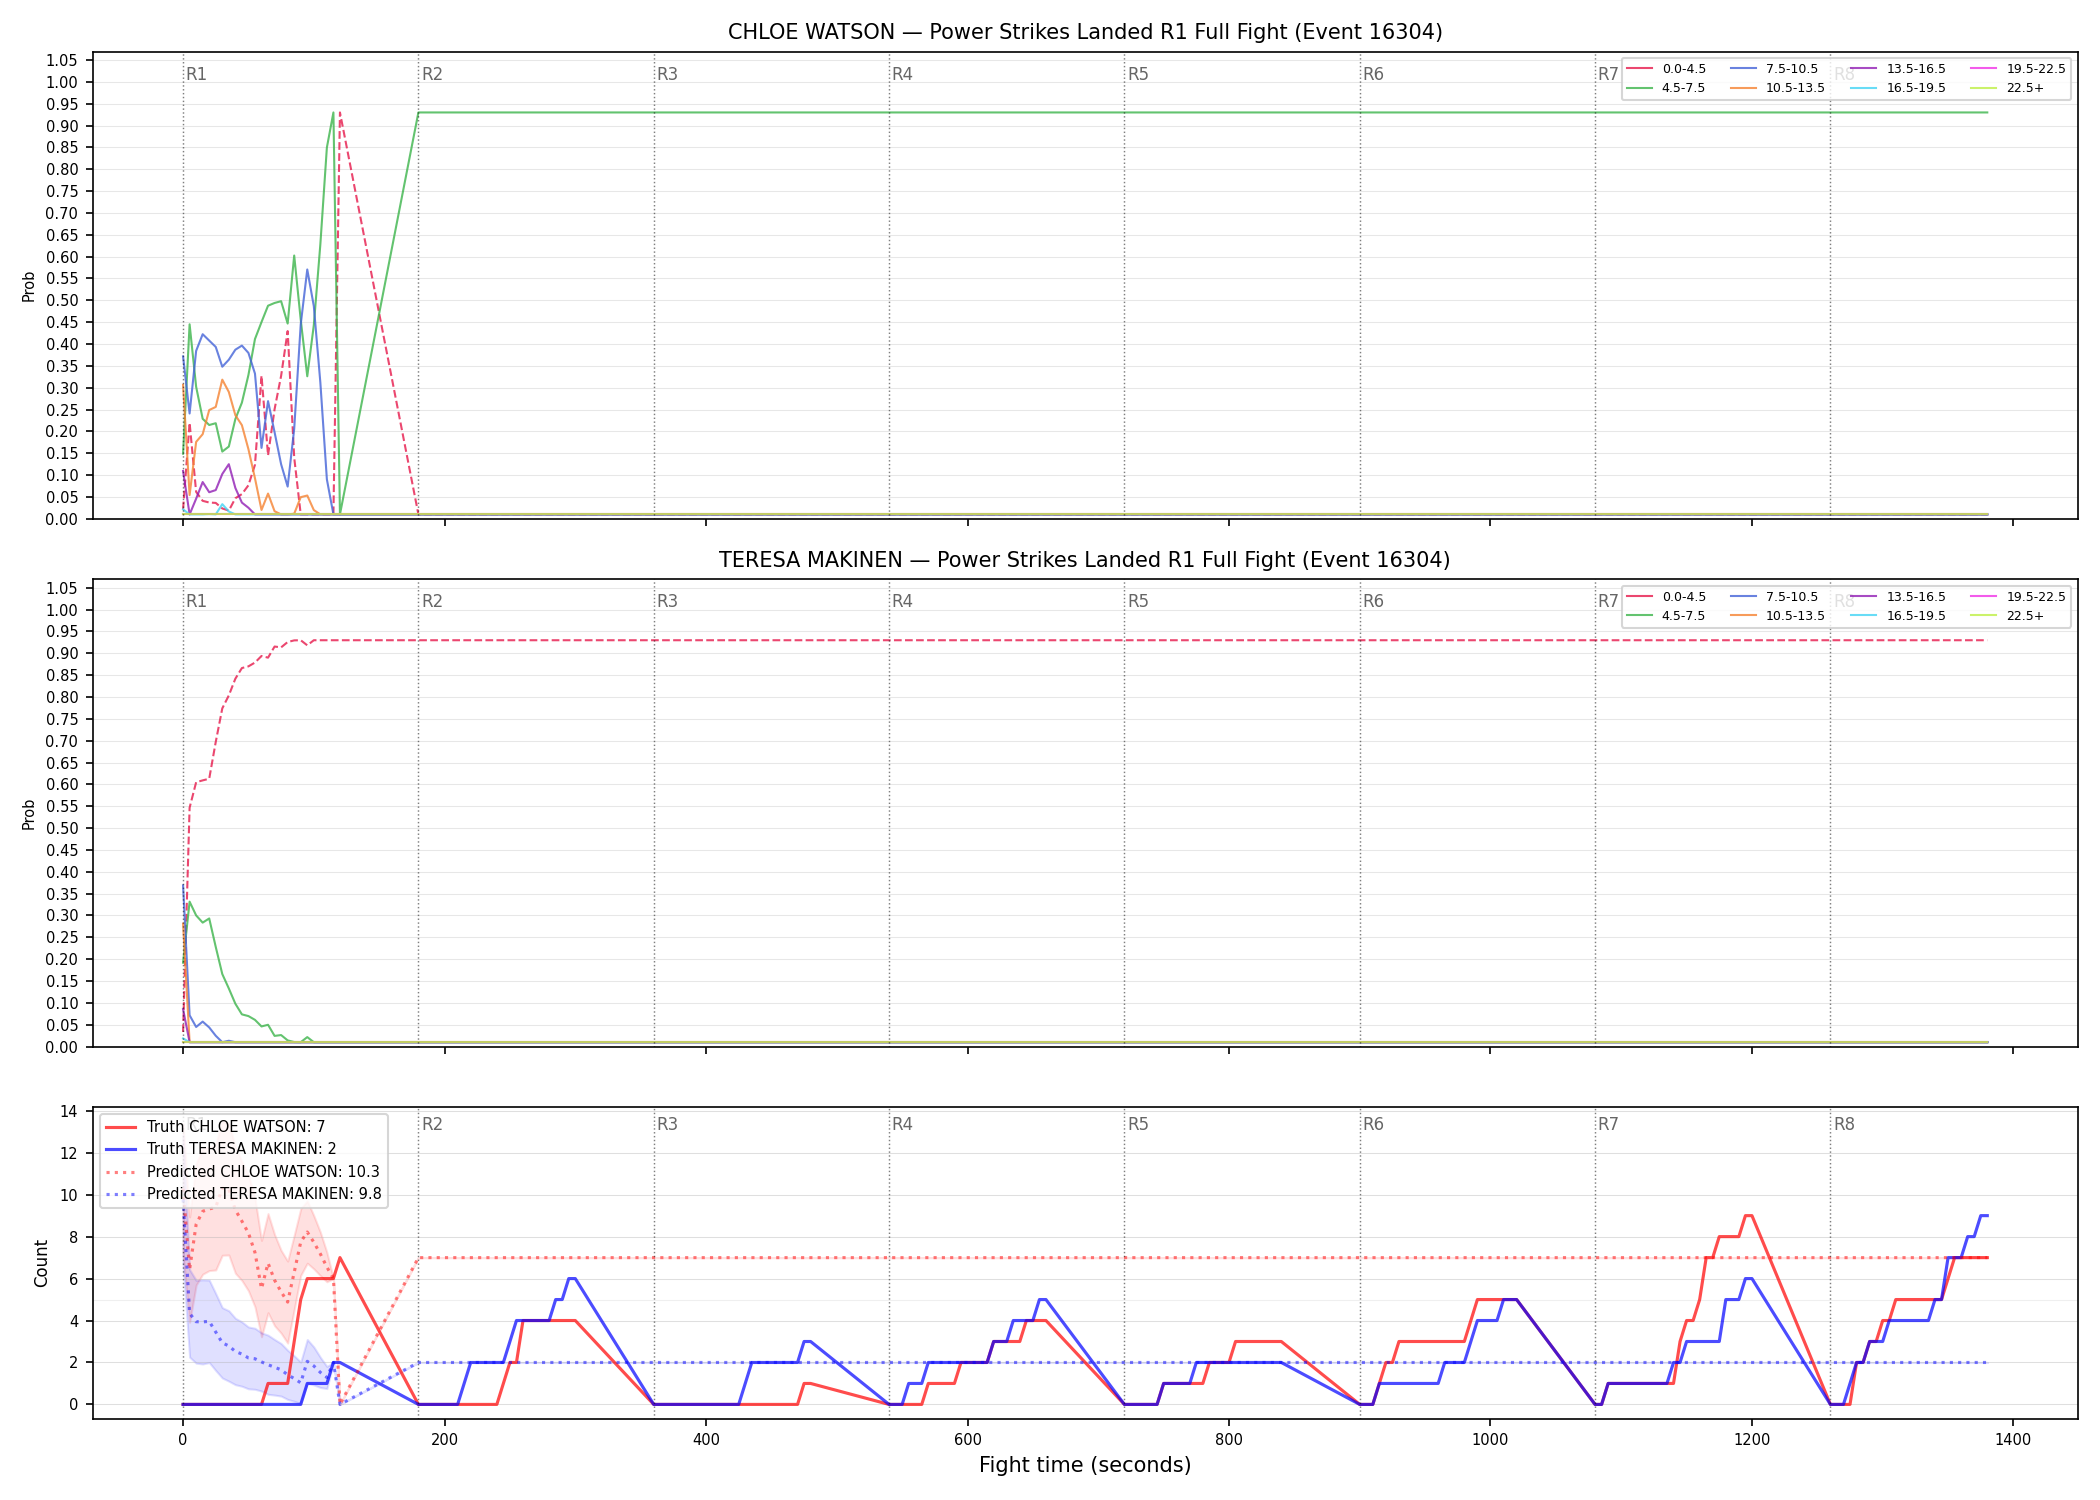The height and width of the screenshot is (1500, 2100).
Task: Click '22.5+' in Chloe Watson chart legend
Action: pos(2025,88)
